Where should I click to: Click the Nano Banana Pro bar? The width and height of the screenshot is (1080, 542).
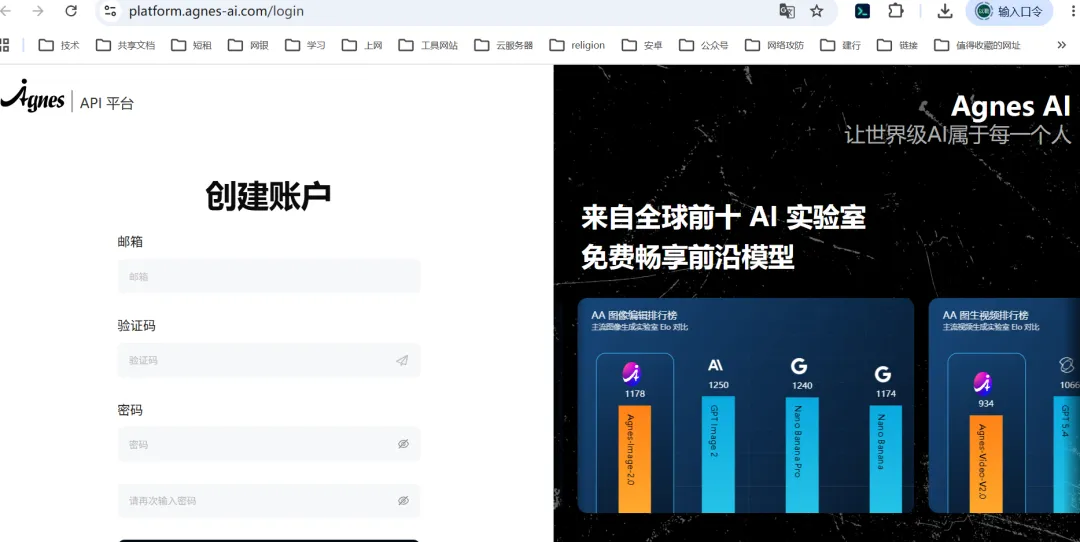tap(802, 455)
